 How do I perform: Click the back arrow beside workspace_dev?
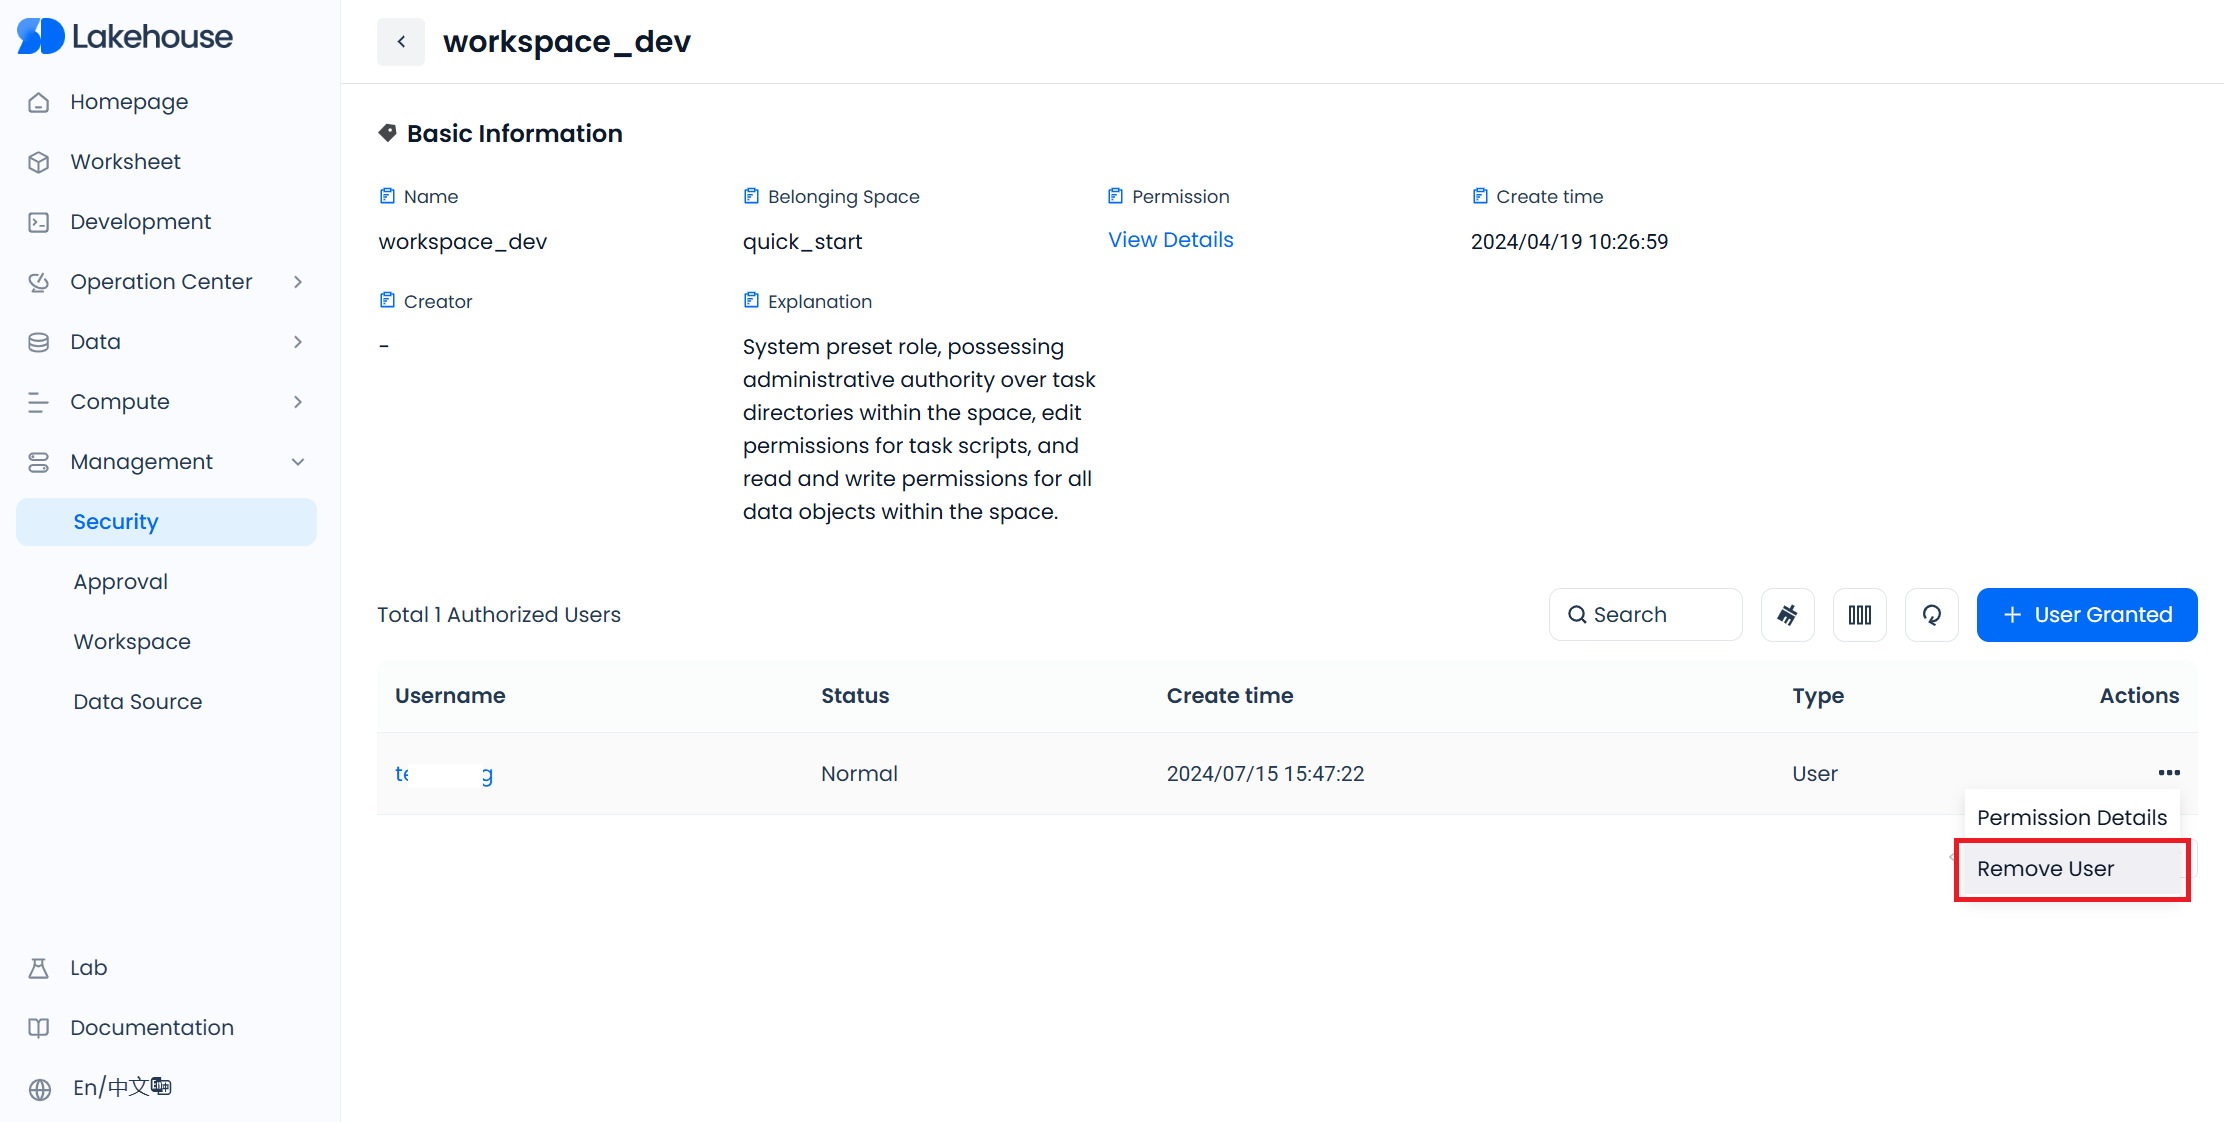[401, 42]
